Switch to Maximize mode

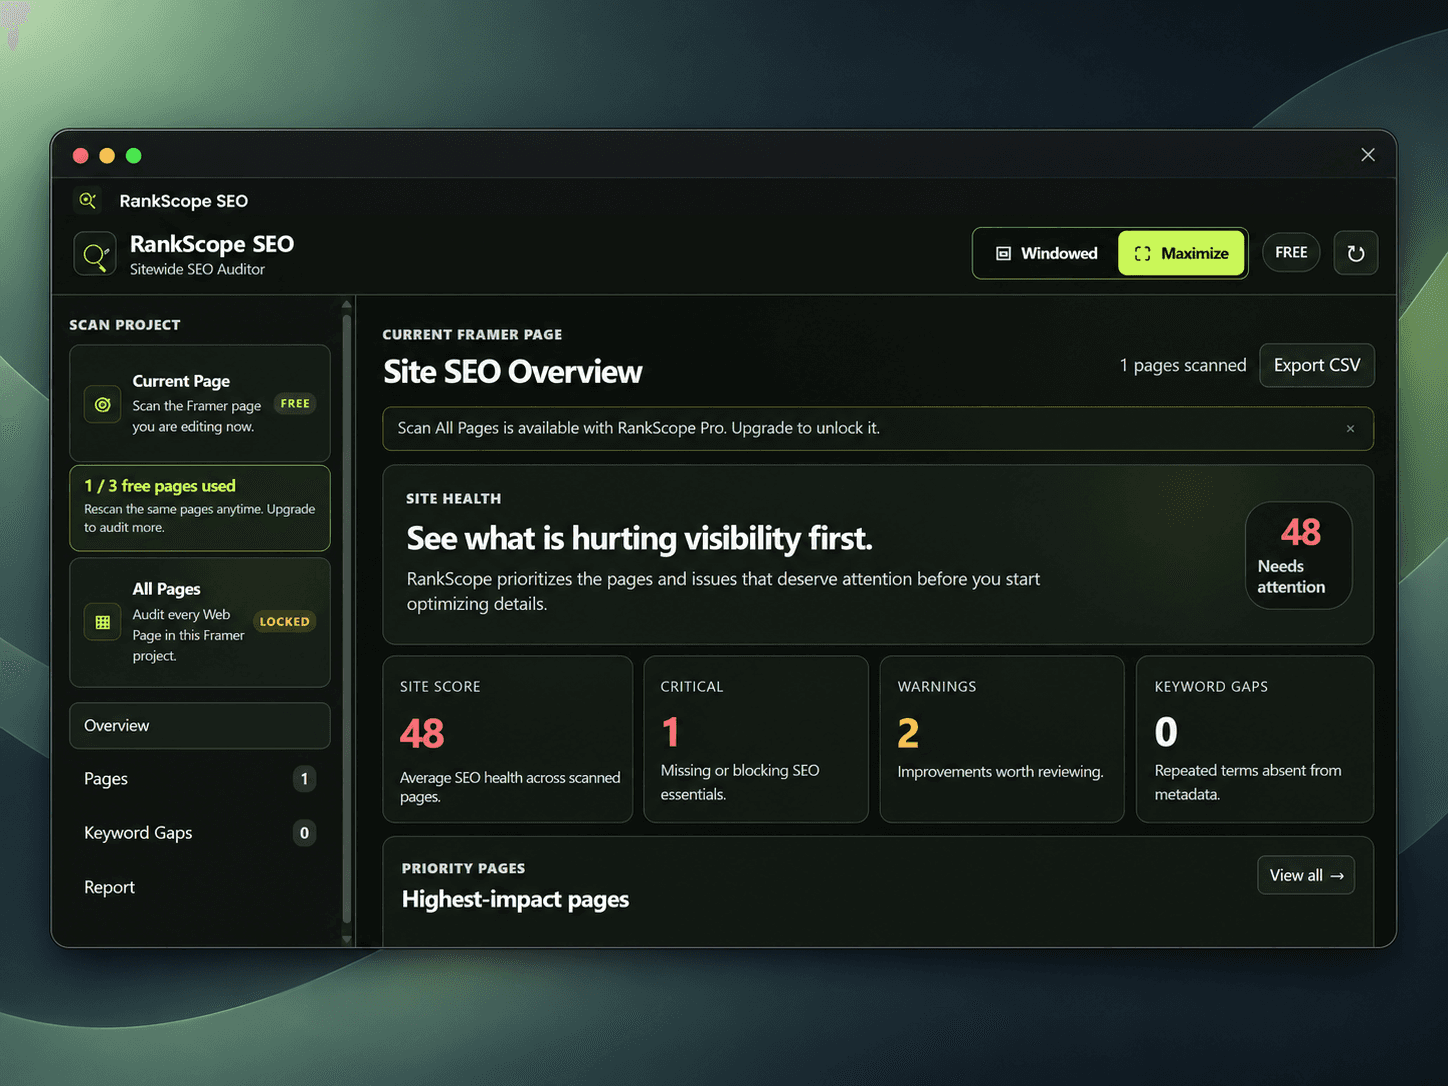[x=1181, y=253]
